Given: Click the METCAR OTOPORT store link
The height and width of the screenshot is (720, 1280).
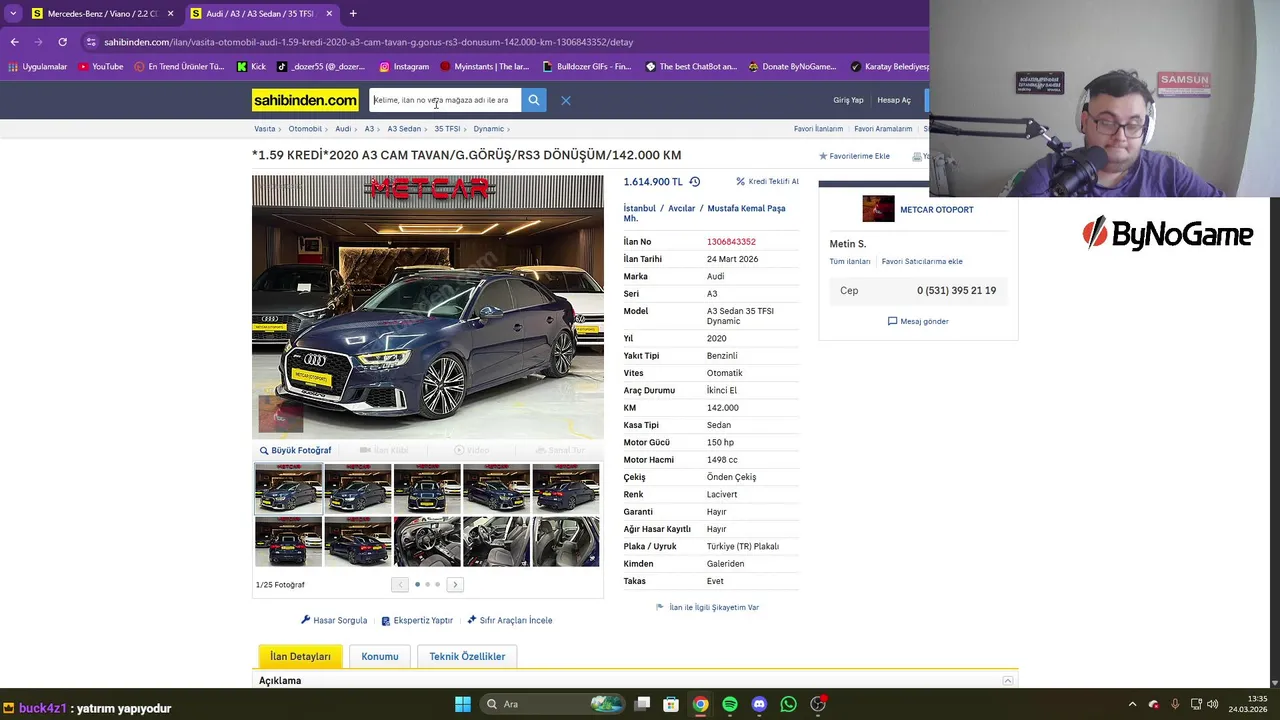Looking at the screenshot, I should 936,210.
